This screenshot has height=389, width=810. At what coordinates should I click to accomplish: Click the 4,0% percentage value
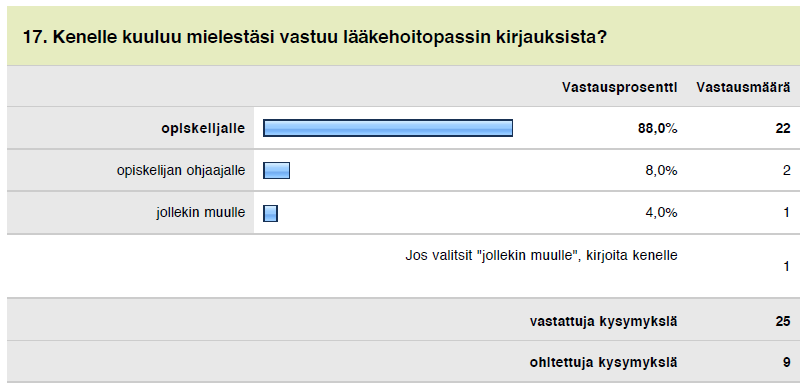click(x=661, y=213)
